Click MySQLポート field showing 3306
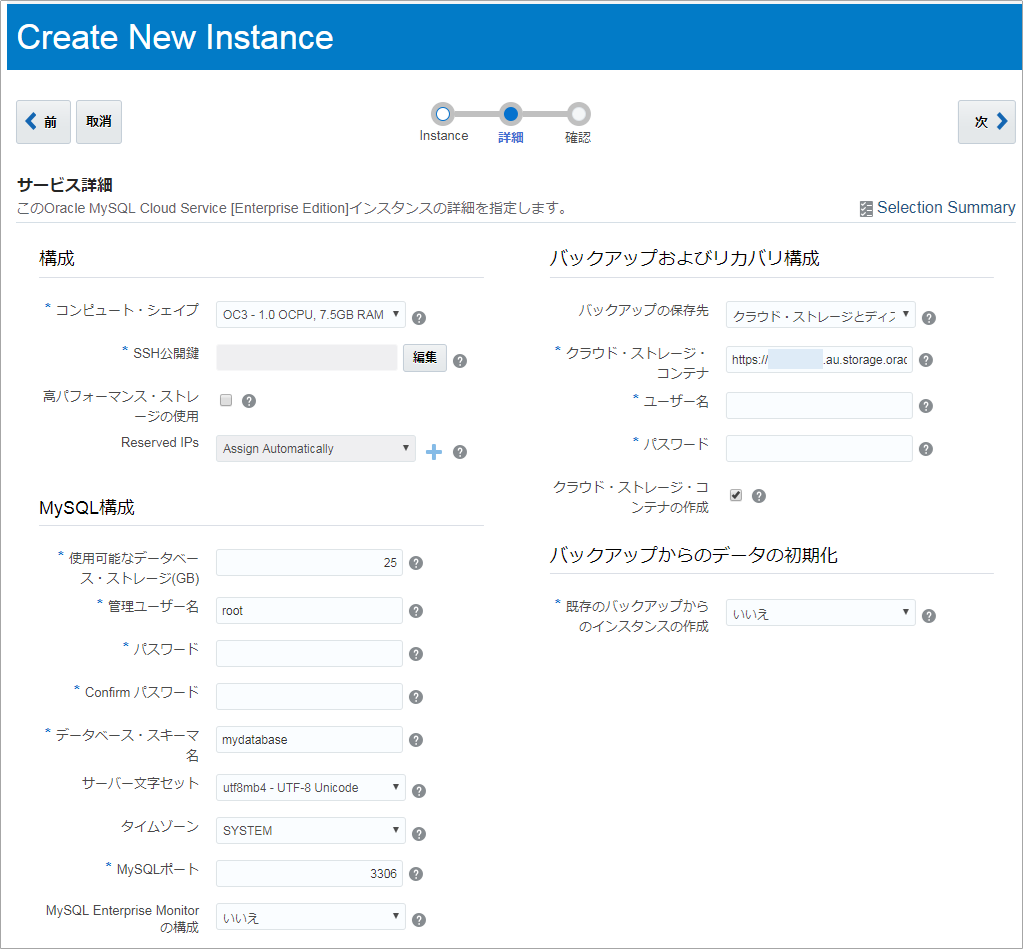1023x949 pixels. (309, 874)
